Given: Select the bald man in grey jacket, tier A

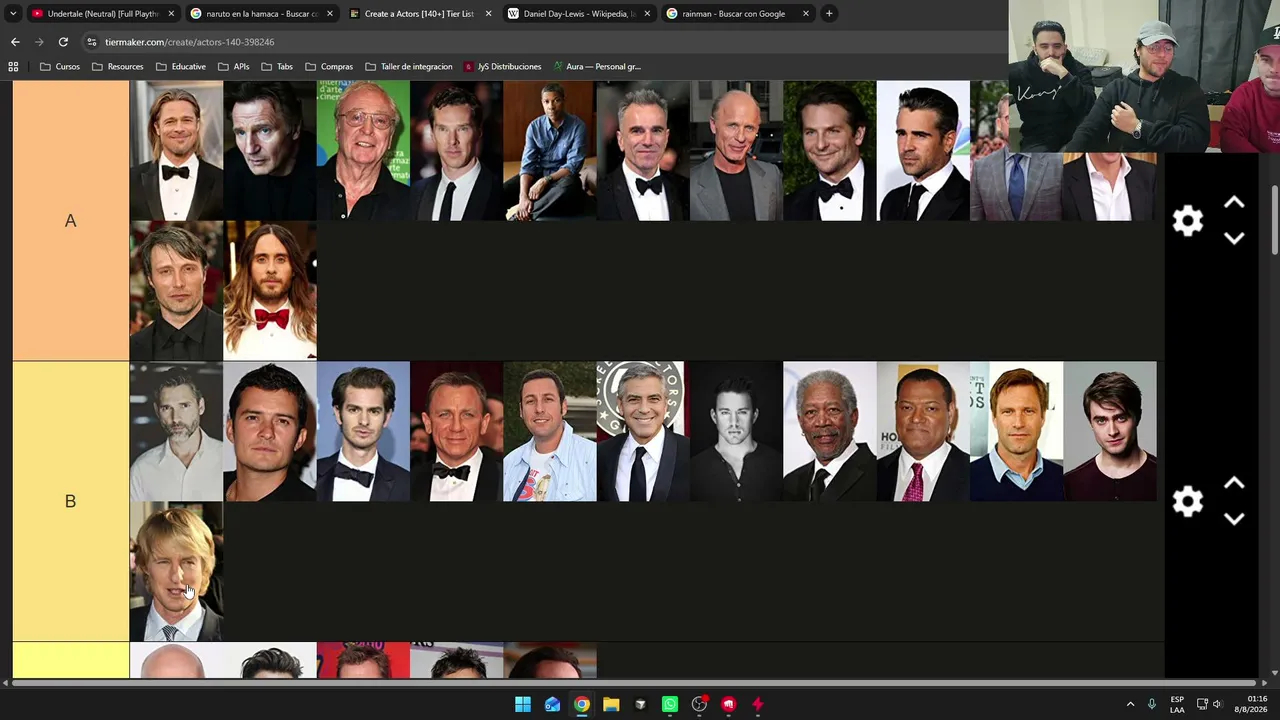Looking at the screenshot, I should coord(737,151).
